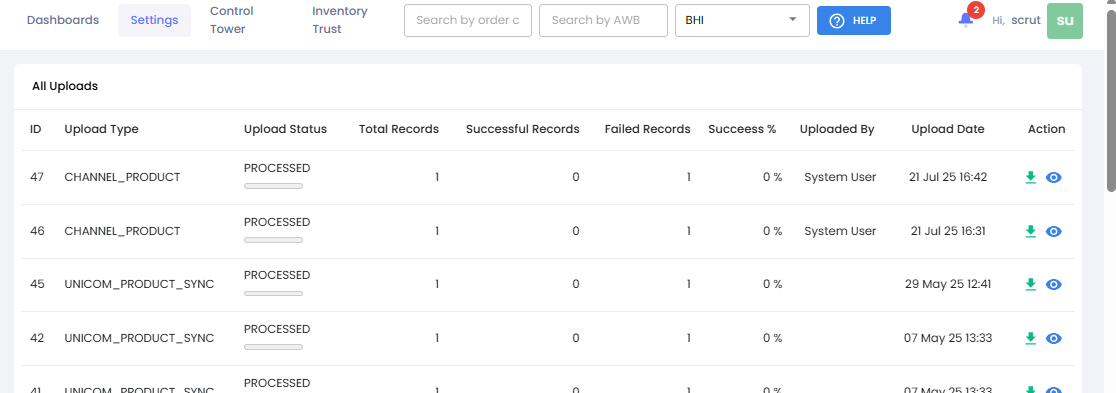Click the All Uploads heading
The image size is (1116, 393).
65,86
